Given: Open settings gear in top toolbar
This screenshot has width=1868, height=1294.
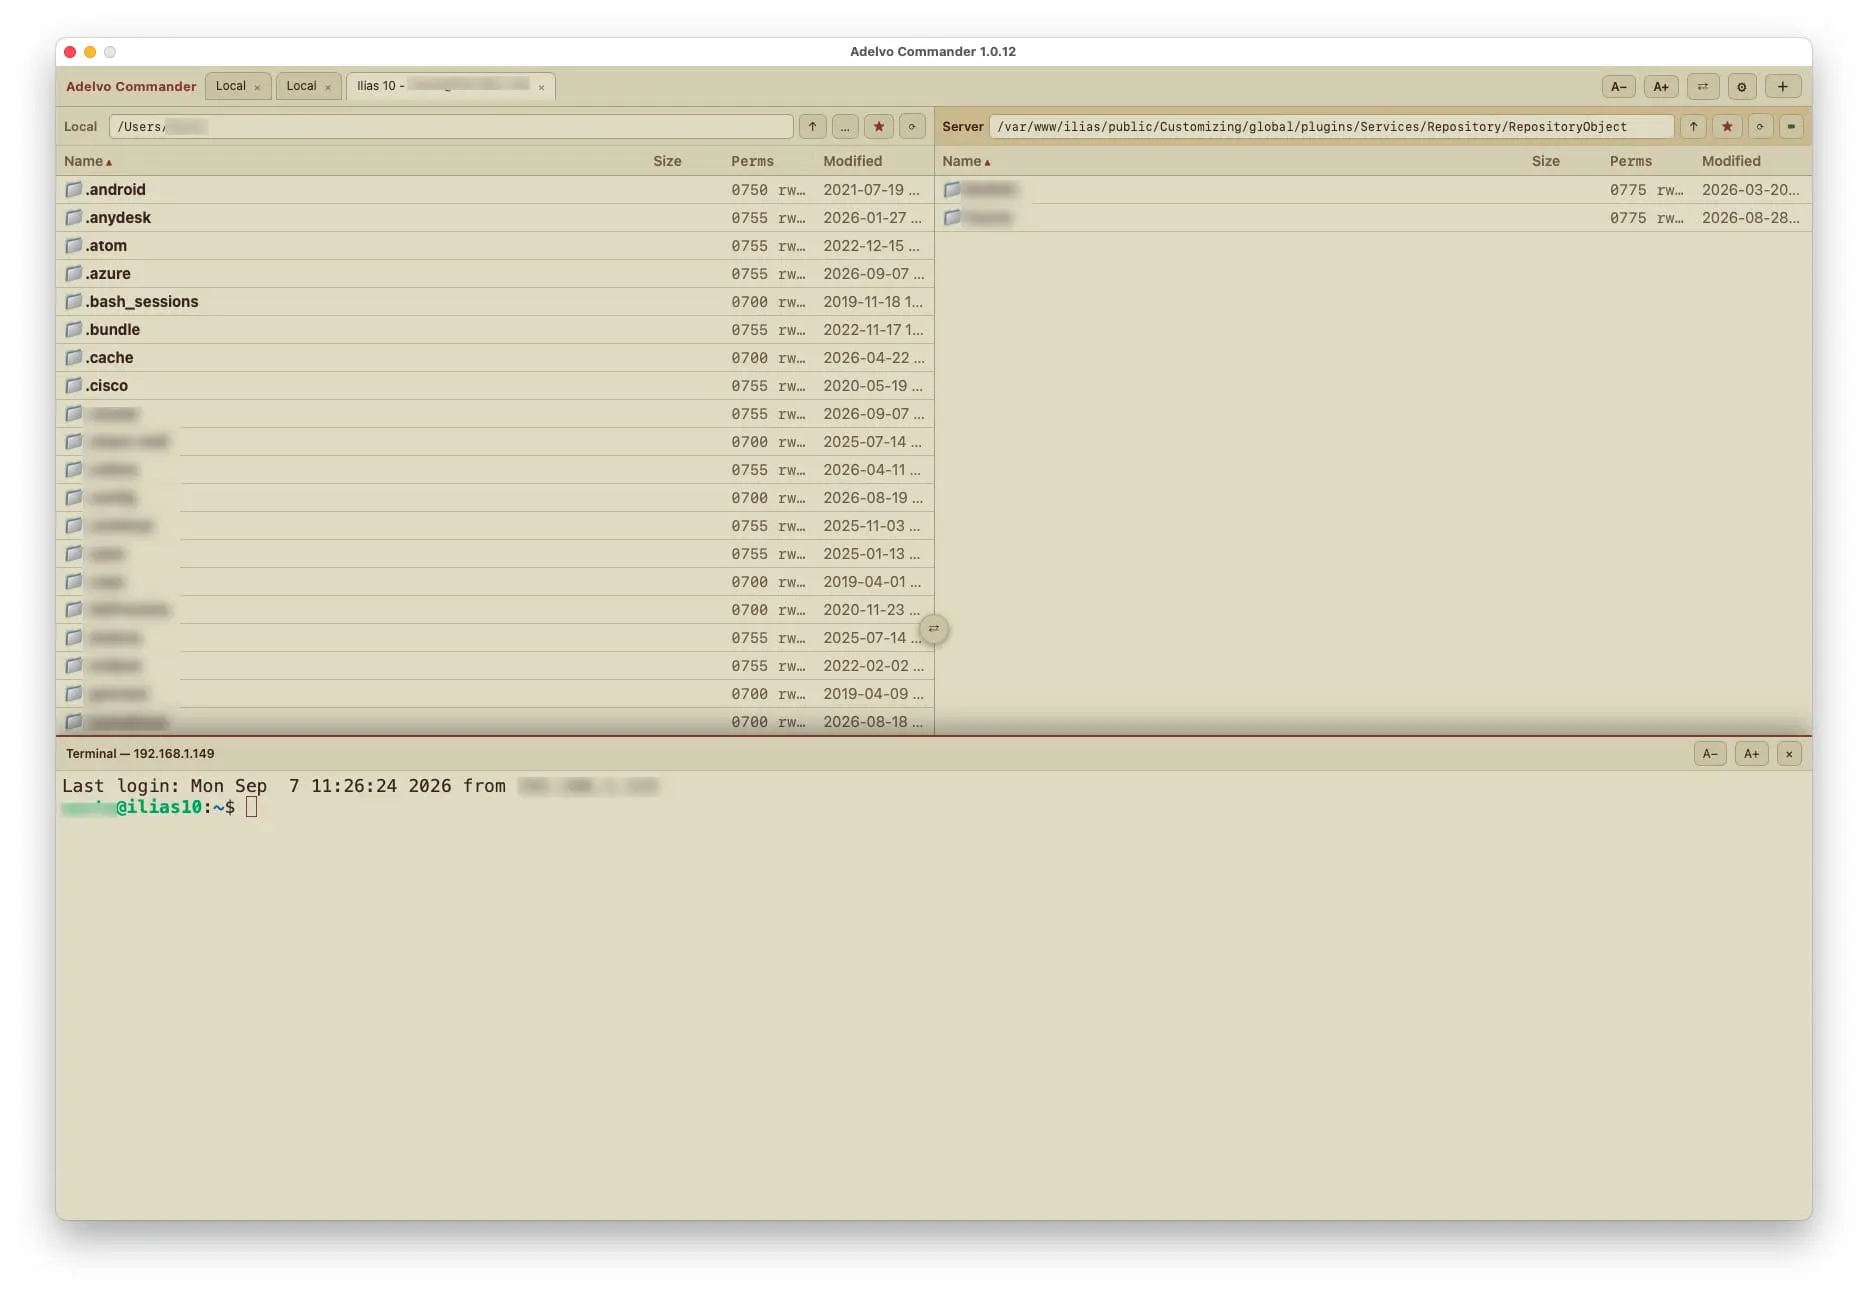Looking at the screenshot, I should 1741,87.
